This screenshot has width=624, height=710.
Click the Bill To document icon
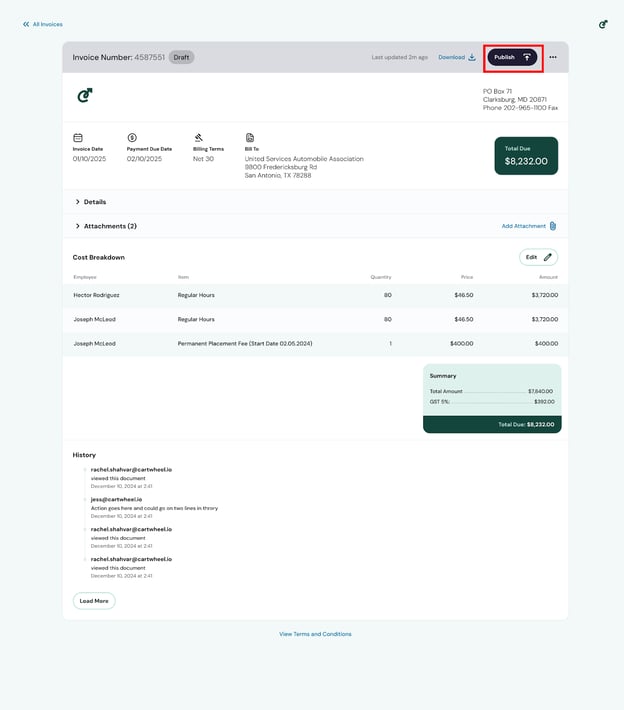pyautogui.click(x=250, y=137)
